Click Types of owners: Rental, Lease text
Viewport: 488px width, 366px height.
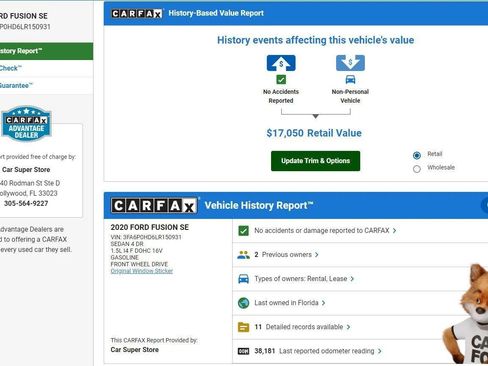coord(301,279)
